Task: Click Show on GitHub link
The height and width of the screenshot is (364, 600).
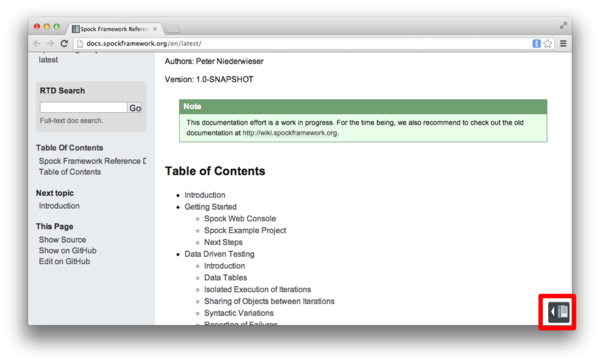Action: tap(67, 251)
